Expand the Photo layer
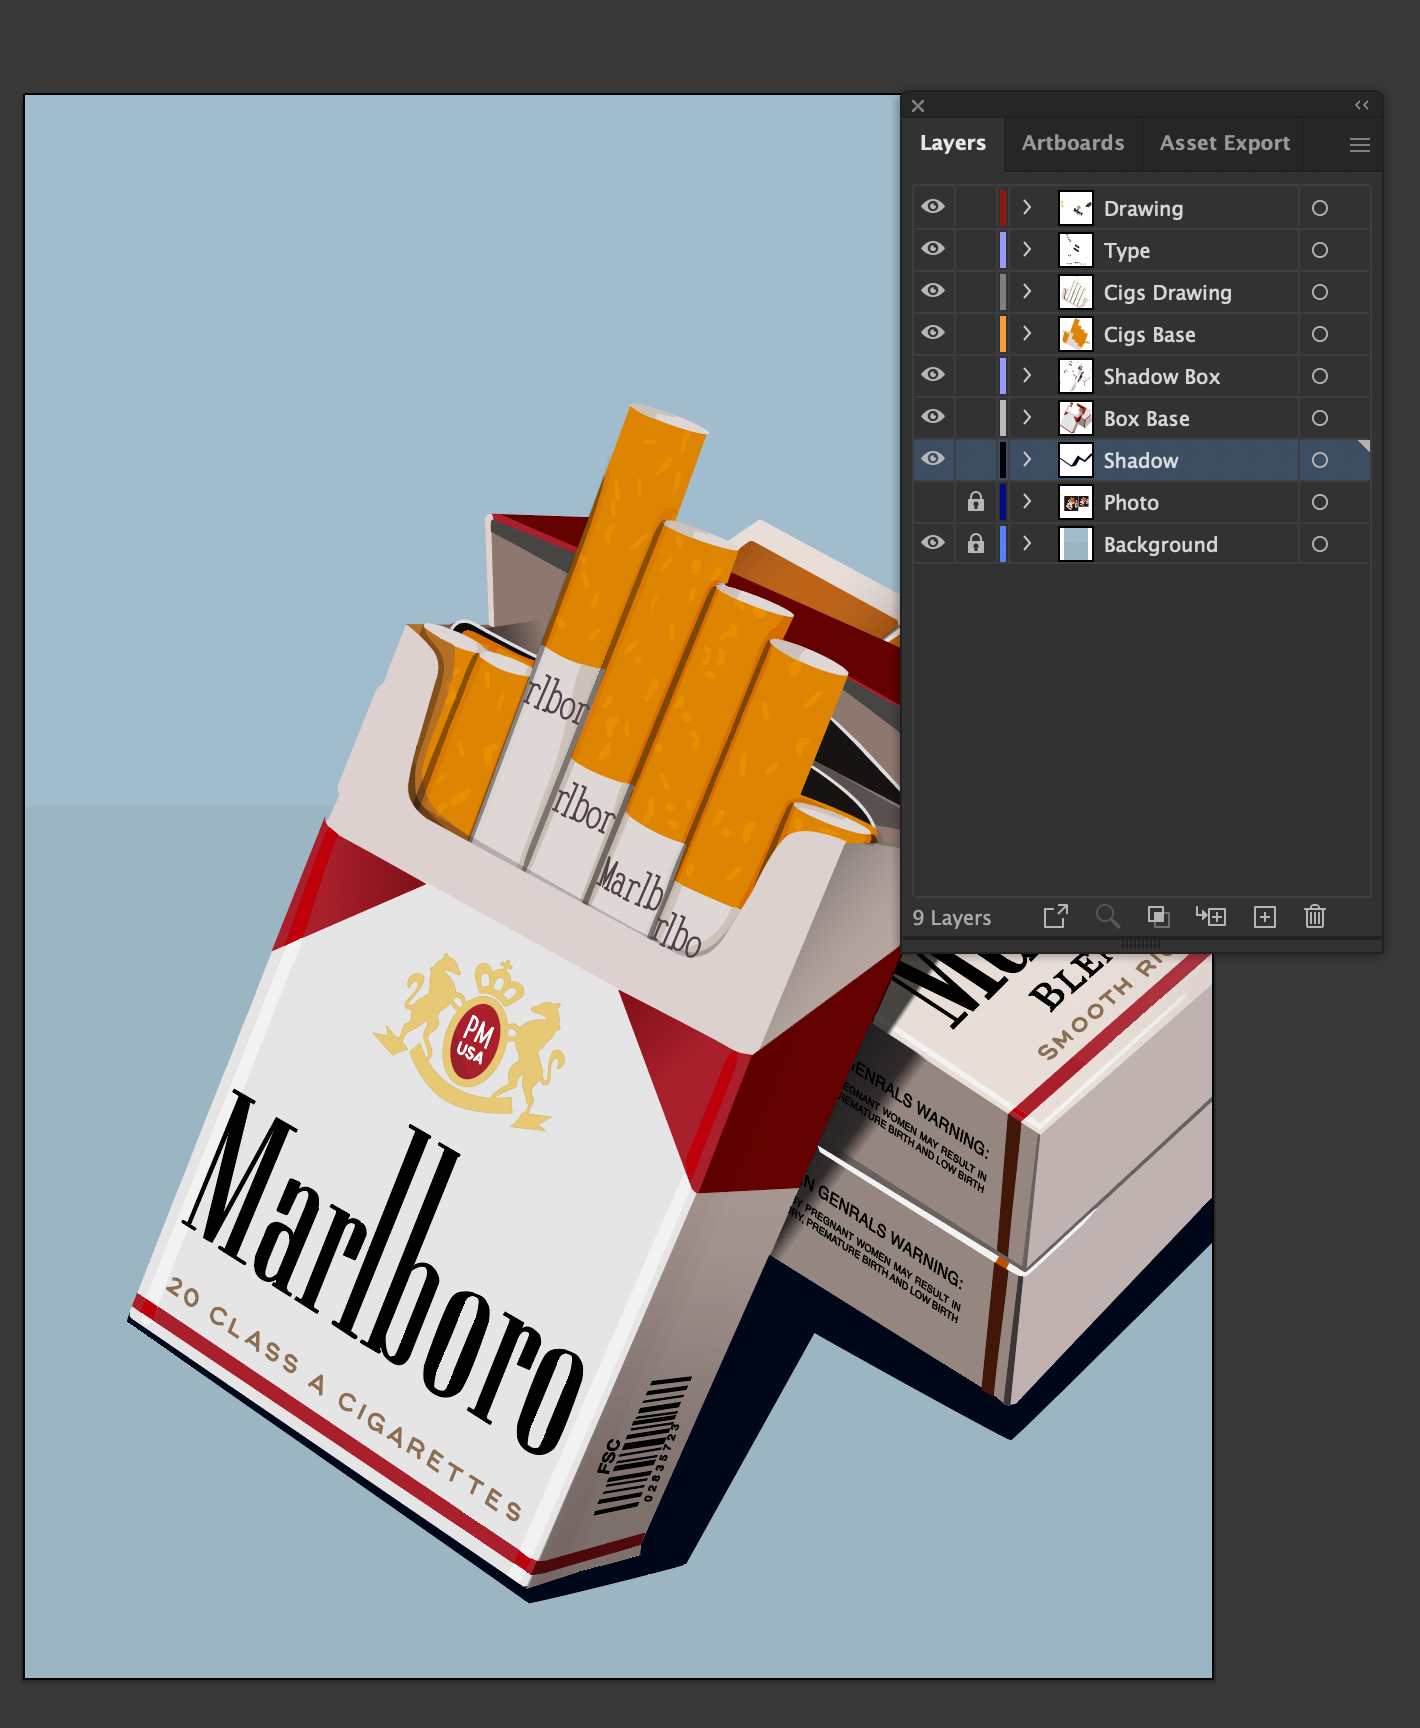The image size is (1420, 1728). pos(1027,501)
